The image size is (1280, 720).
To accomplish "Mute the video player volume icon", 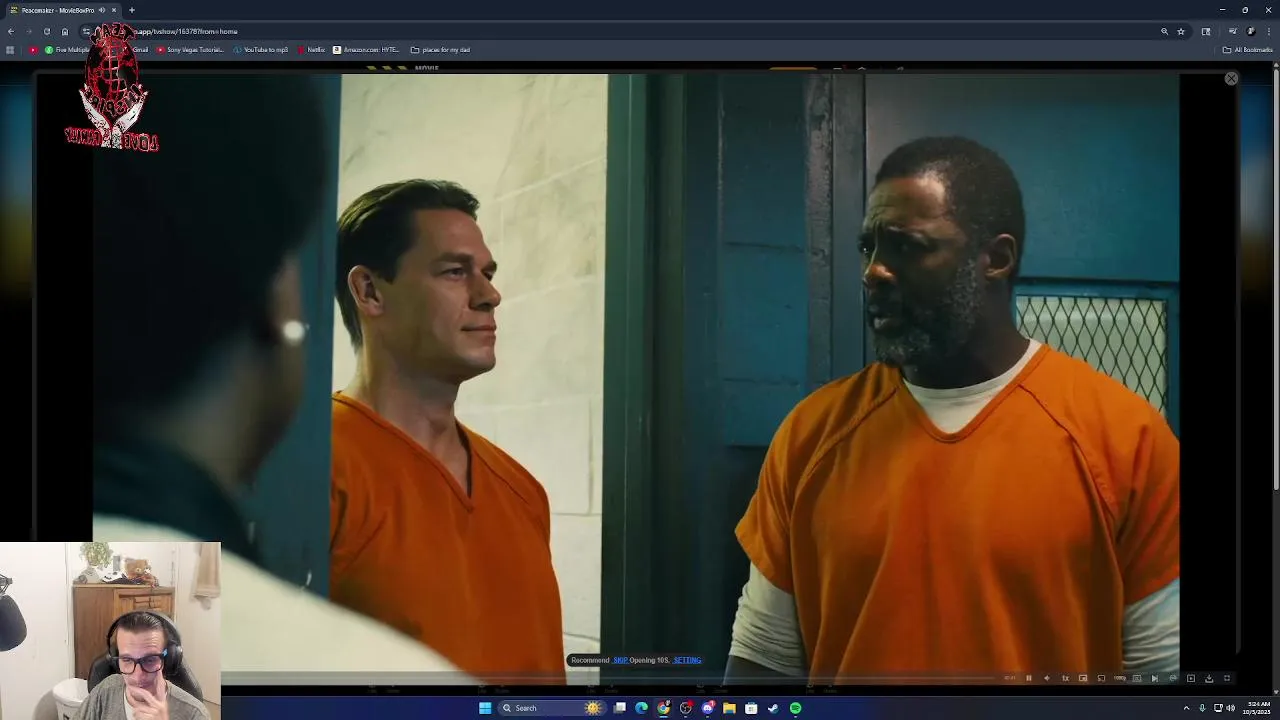I will (1047, 678).
